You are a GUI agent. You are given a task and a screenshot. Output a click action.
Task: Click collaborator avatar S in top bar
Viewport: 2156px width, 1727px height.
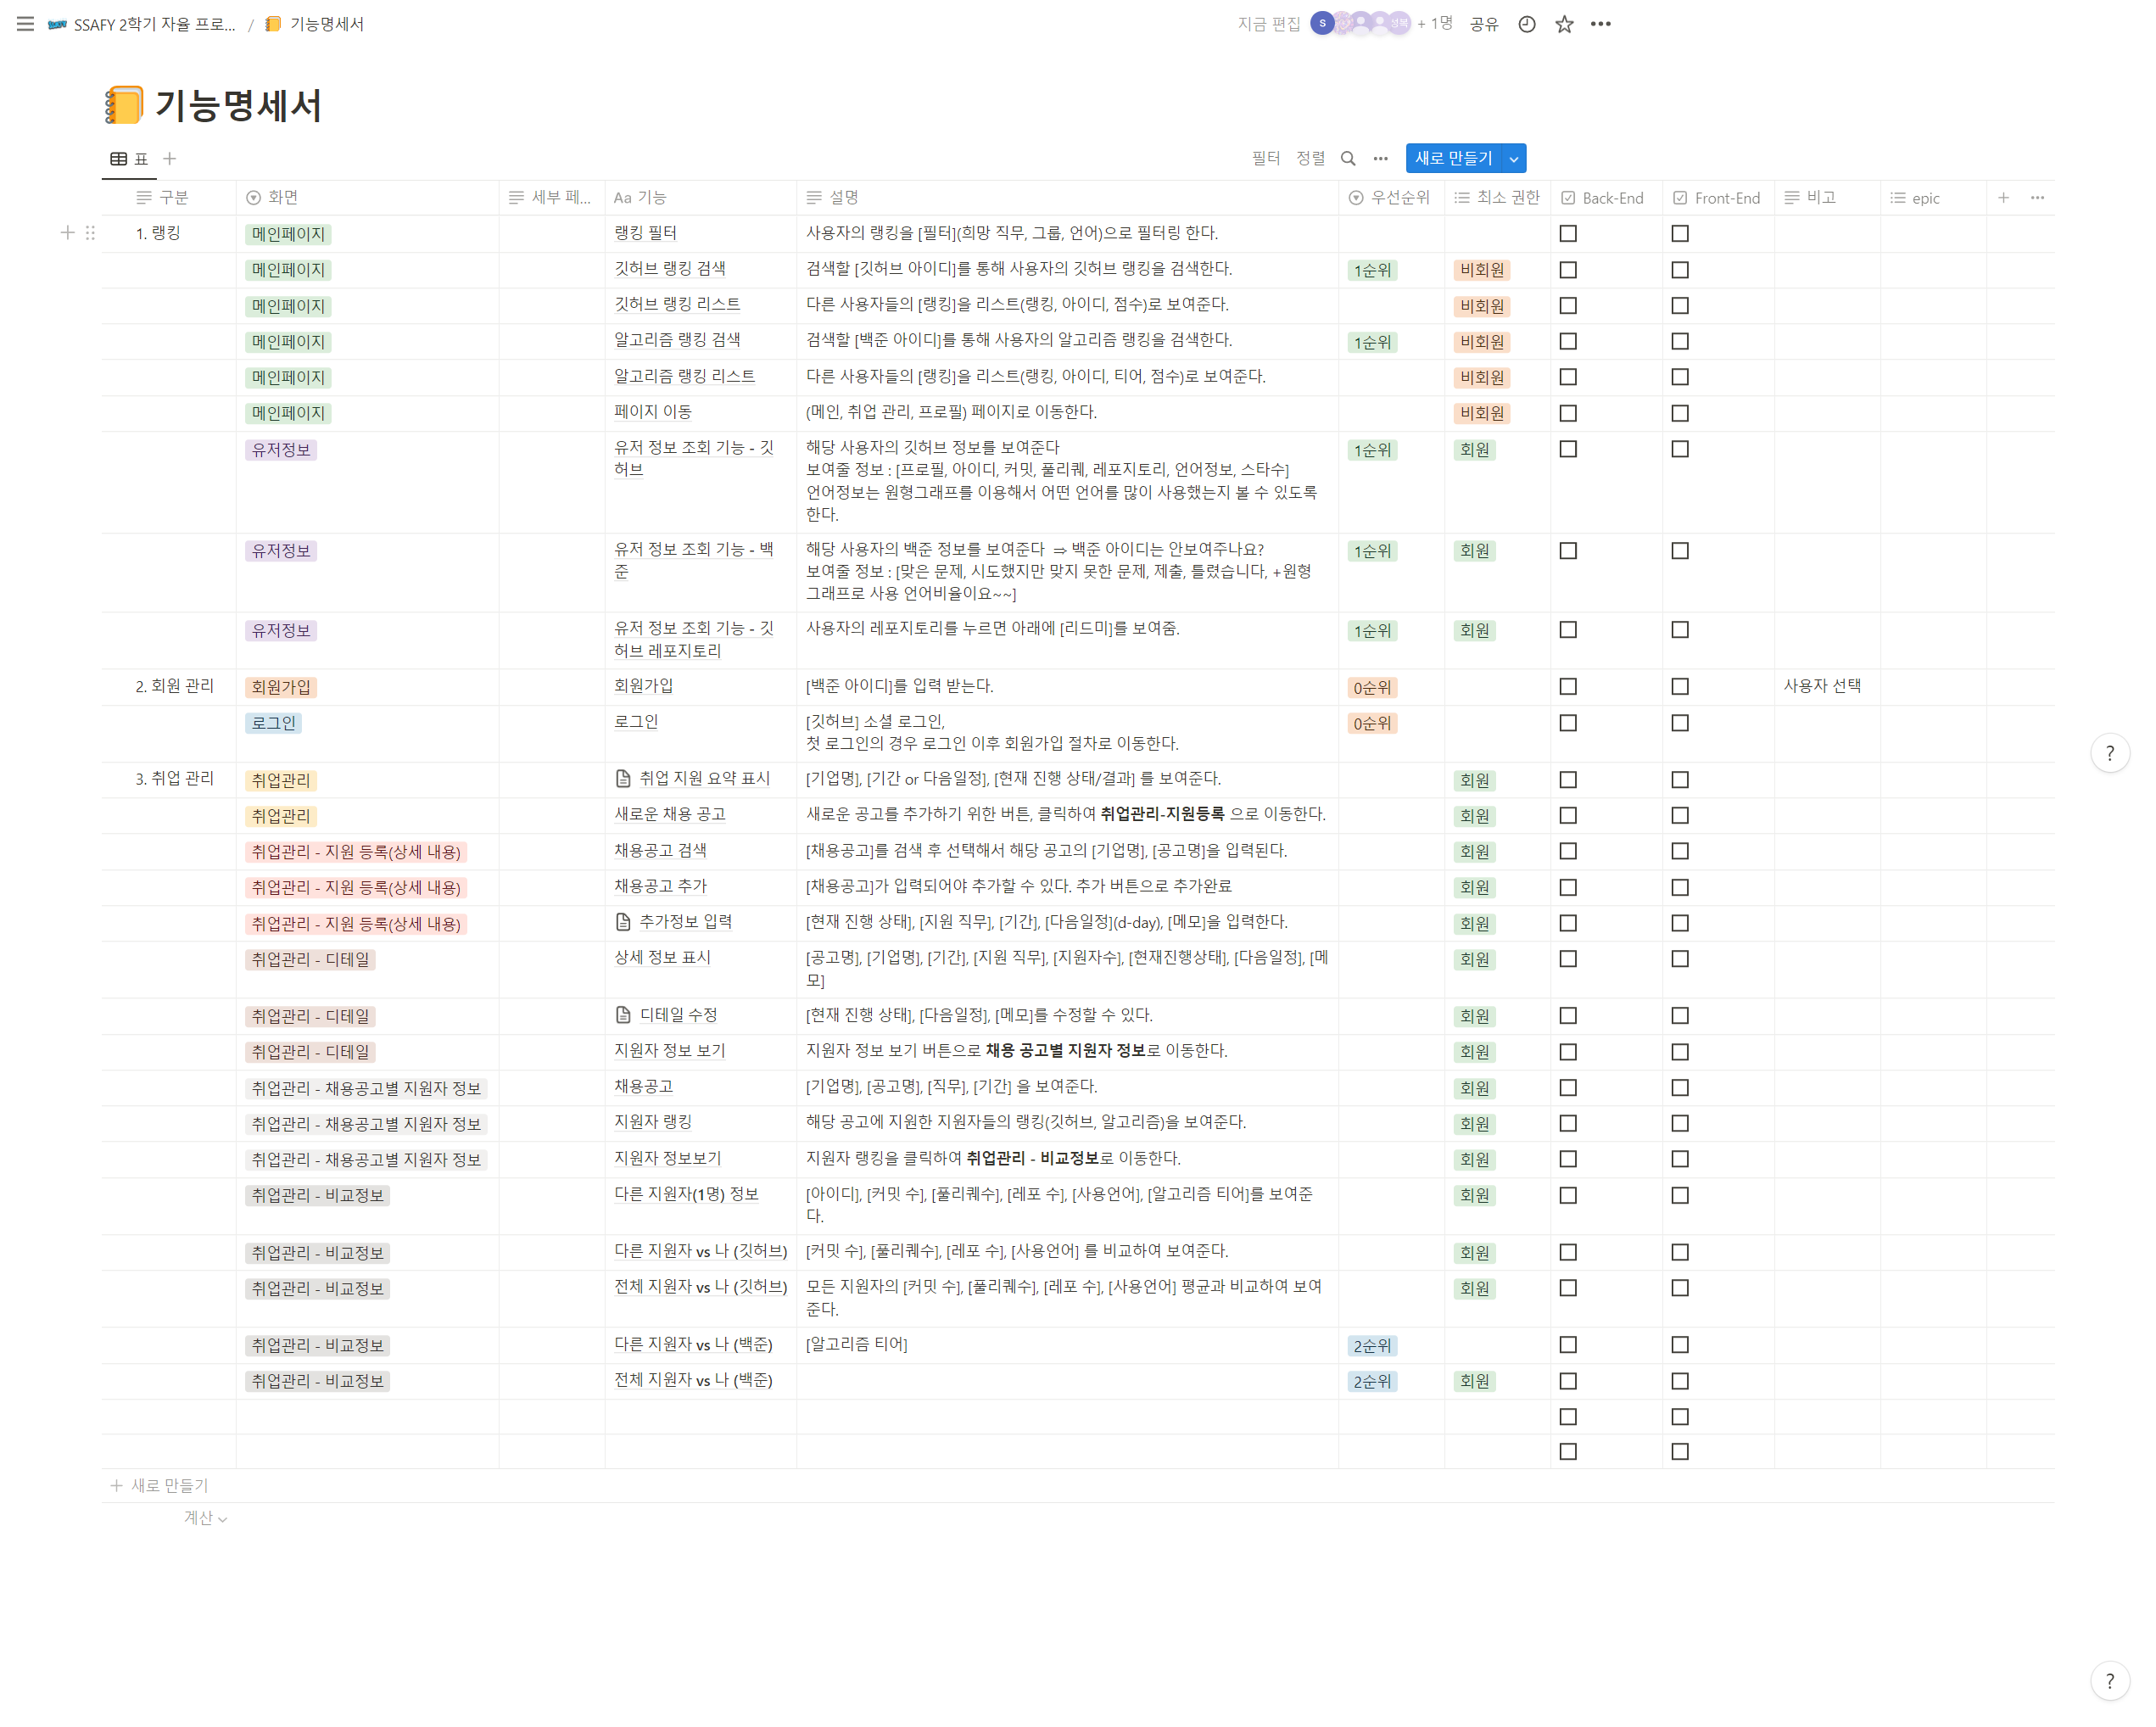(x=1321, y=23)
